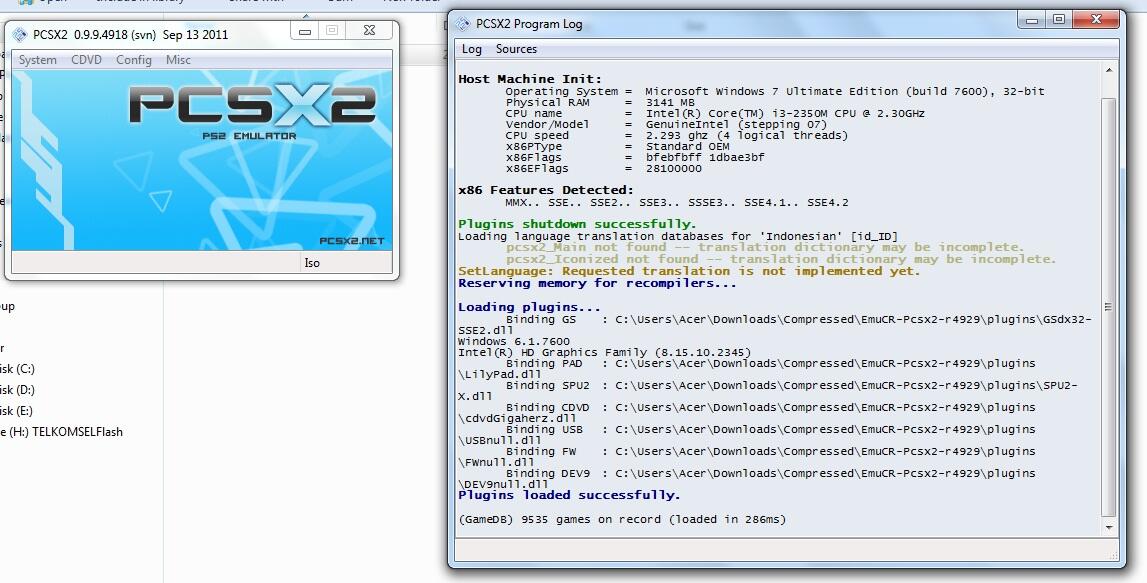The height and width of the screenshot is (583, 1147).
Task: Click the PCSX2.NET text on splash
Action: pos(351,241)
